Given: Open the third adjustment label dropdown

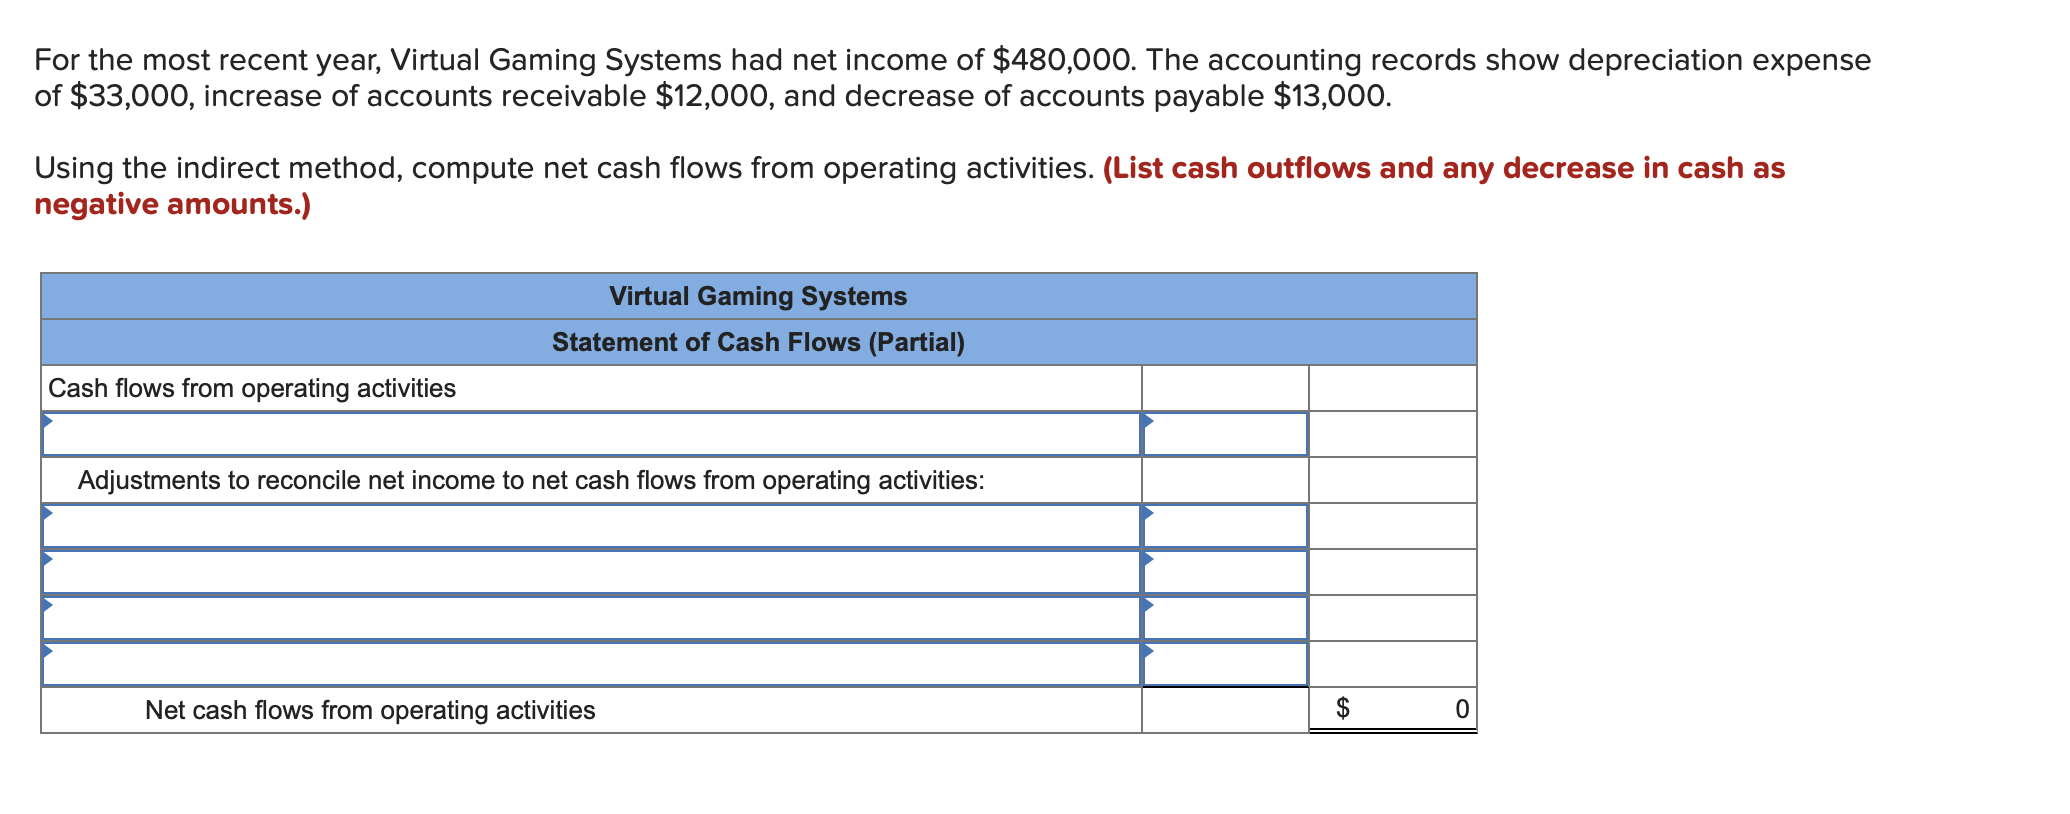Looking at the screenshot, I should pyautogui.click(x=591, y=618).
